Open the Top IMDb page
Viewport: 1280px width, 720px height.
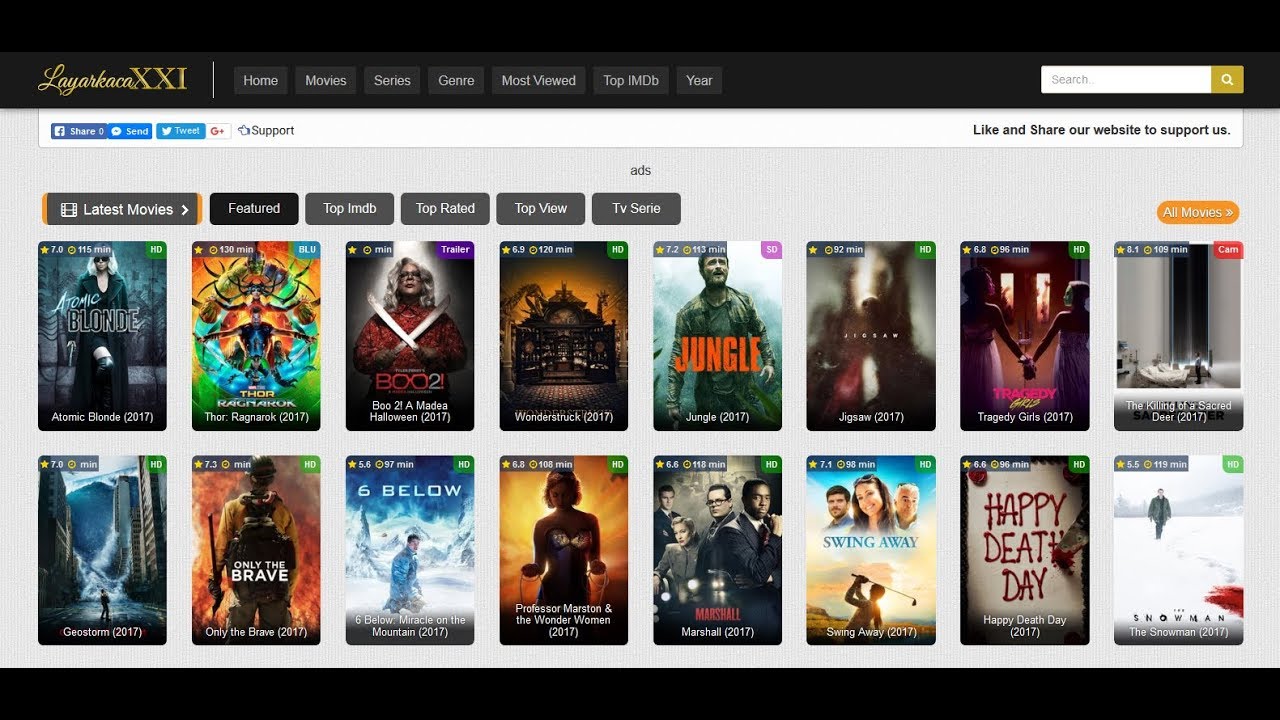pos(631,81)
